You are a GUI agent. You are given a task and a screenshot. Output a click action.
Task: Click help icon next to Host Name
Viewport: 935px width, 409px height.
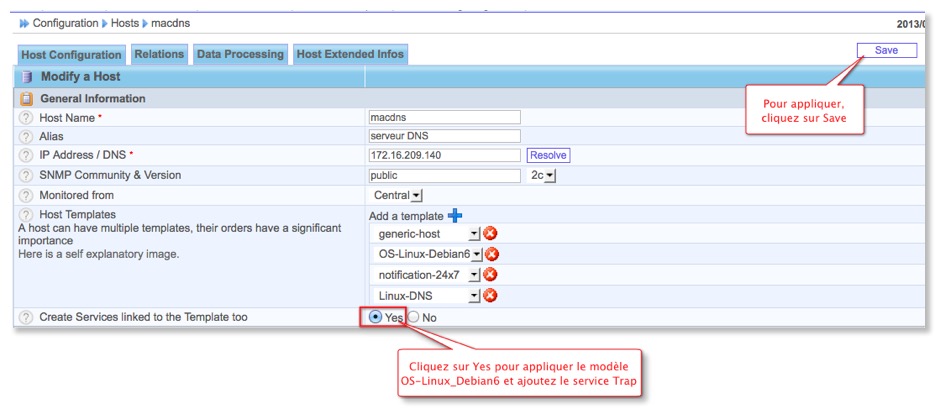coord(26,118)
